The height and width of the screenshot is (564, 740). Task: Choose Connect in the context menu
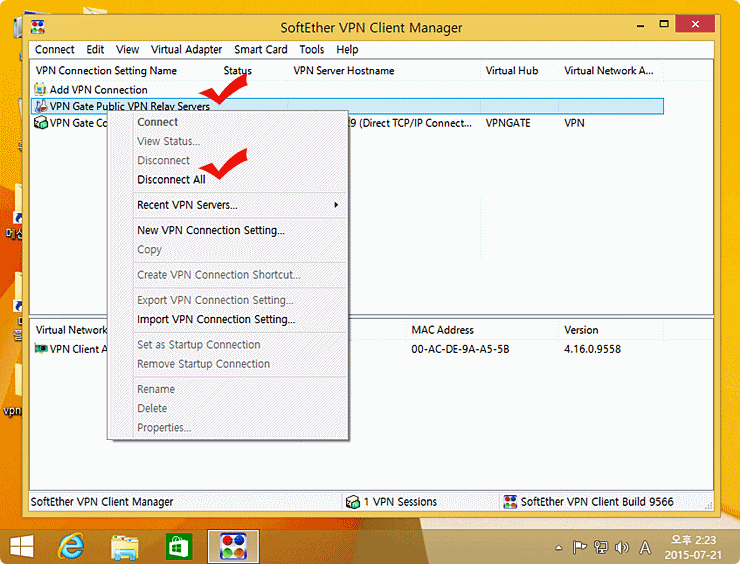pos(228,122)
